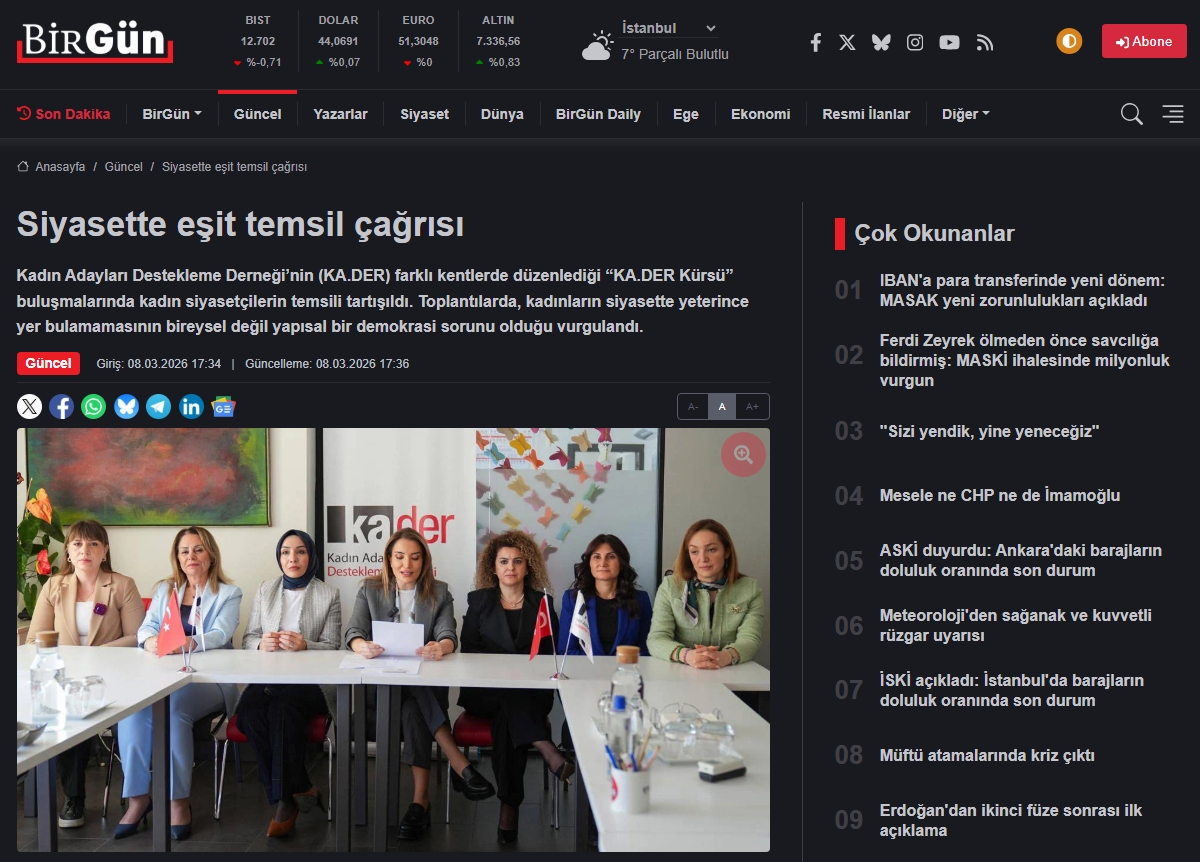This screenshot has width=1200, height=862.
Task: Decrease font size with A- button
Action: [693, 407]
